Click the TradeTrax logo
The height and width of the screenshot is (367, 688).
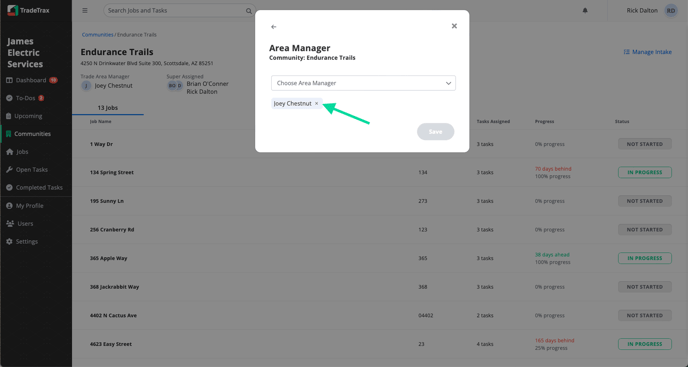(x=29, y=10)
